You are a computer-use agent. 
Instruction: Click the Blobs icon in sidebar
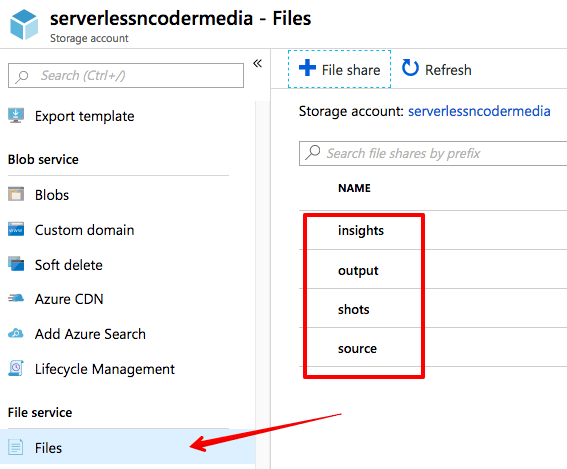point(16,194)
